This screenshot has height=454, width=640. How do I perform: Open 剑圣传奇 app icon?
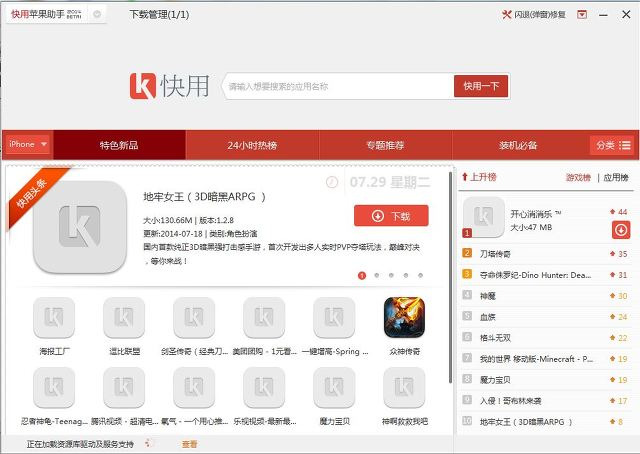click(194, 317)
